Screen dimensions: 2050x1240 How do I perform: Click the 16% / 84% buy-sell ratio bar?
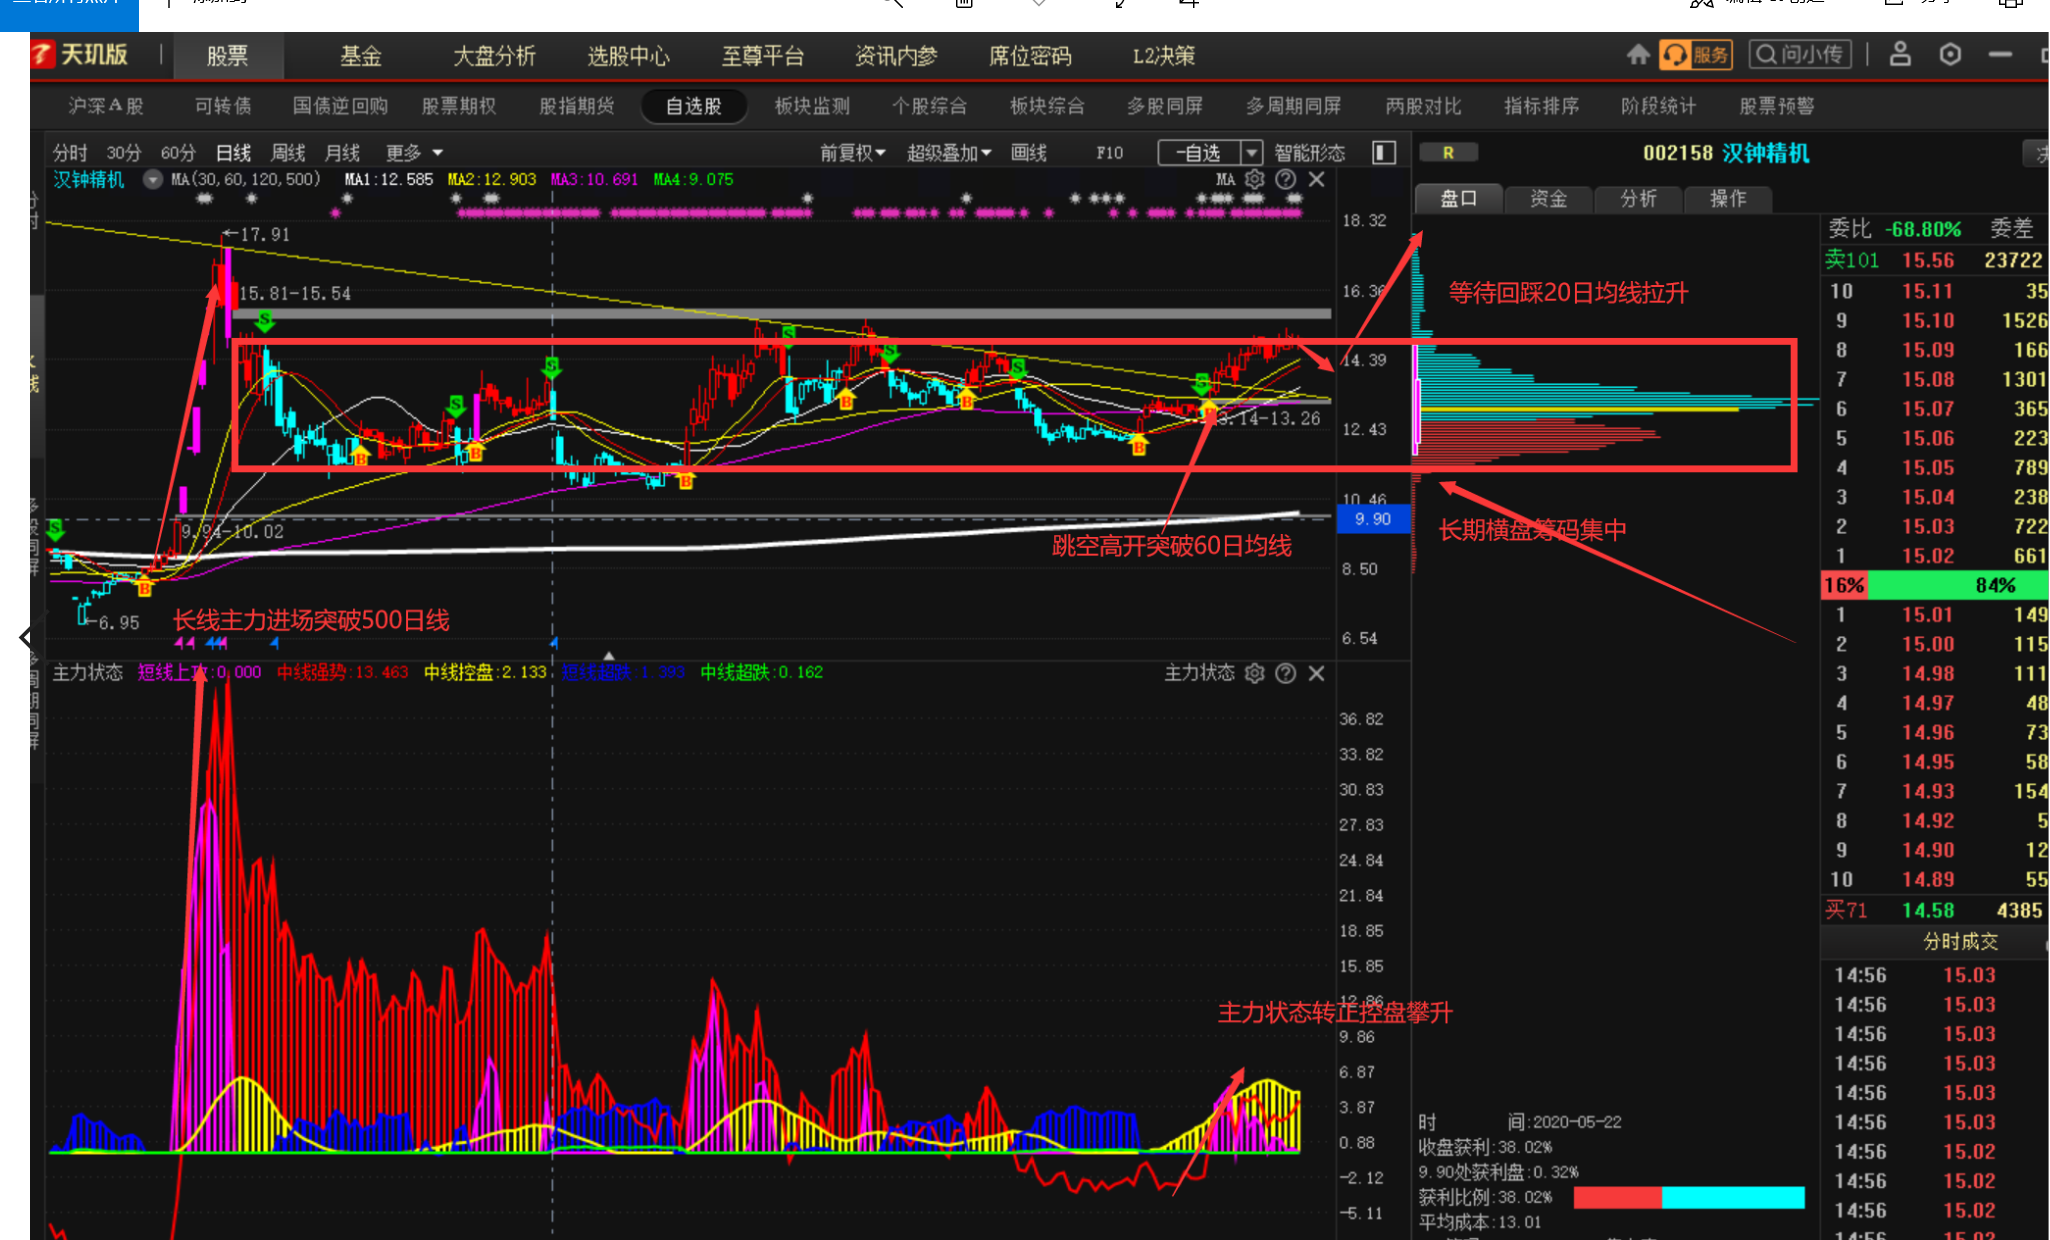point(1934,585)
